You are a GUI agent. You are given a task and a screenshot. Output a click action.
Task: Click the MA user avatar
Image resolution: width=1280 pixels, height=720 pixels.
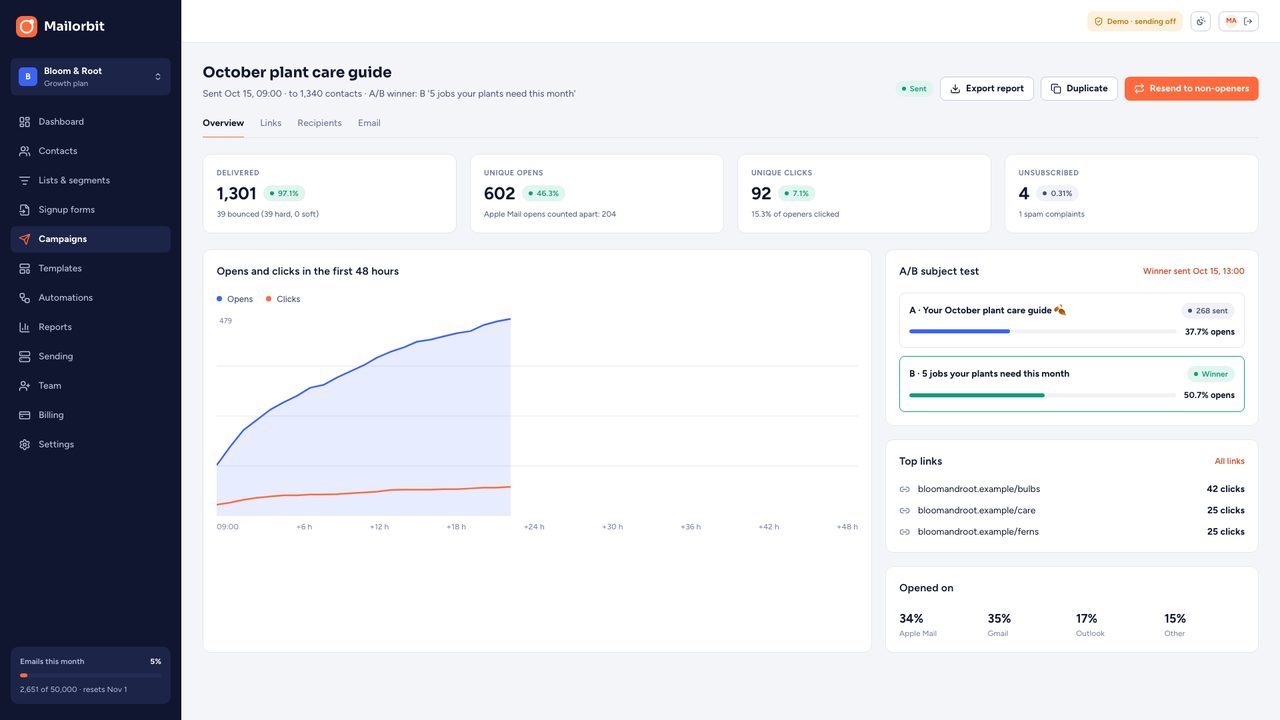[1231, 21]
